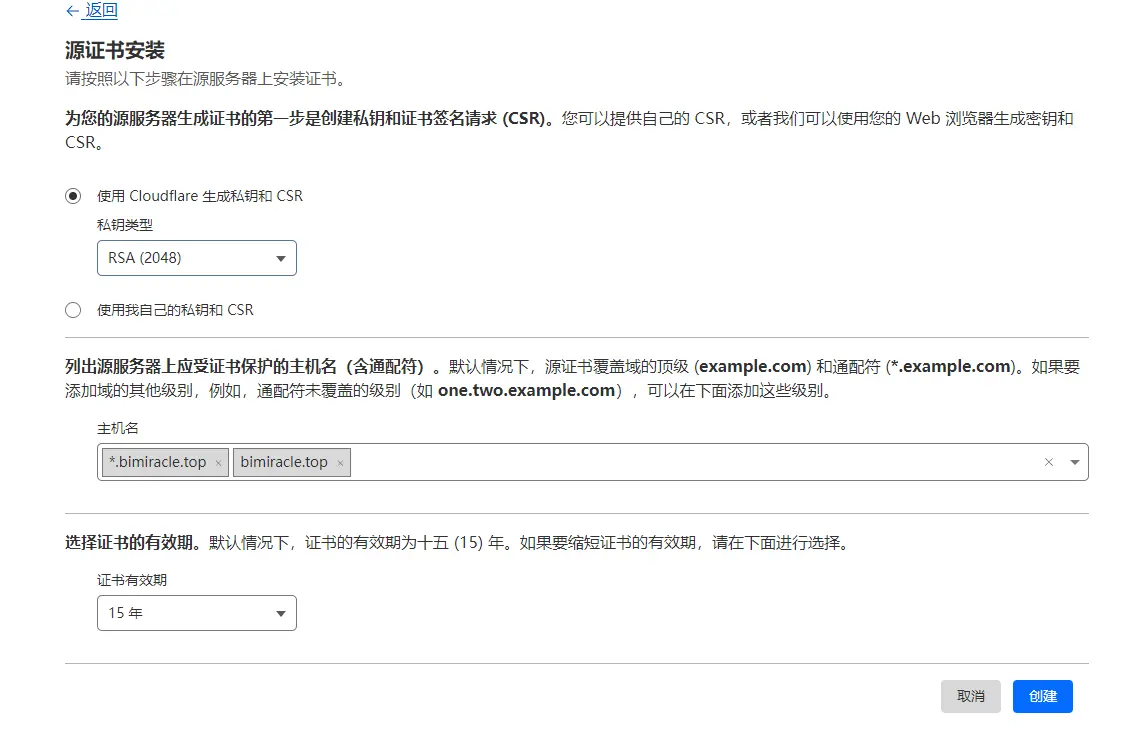Screen dimensions: 1127x734
Task: Click the 私钥类型 label
Action: click(x=125, y=225)
